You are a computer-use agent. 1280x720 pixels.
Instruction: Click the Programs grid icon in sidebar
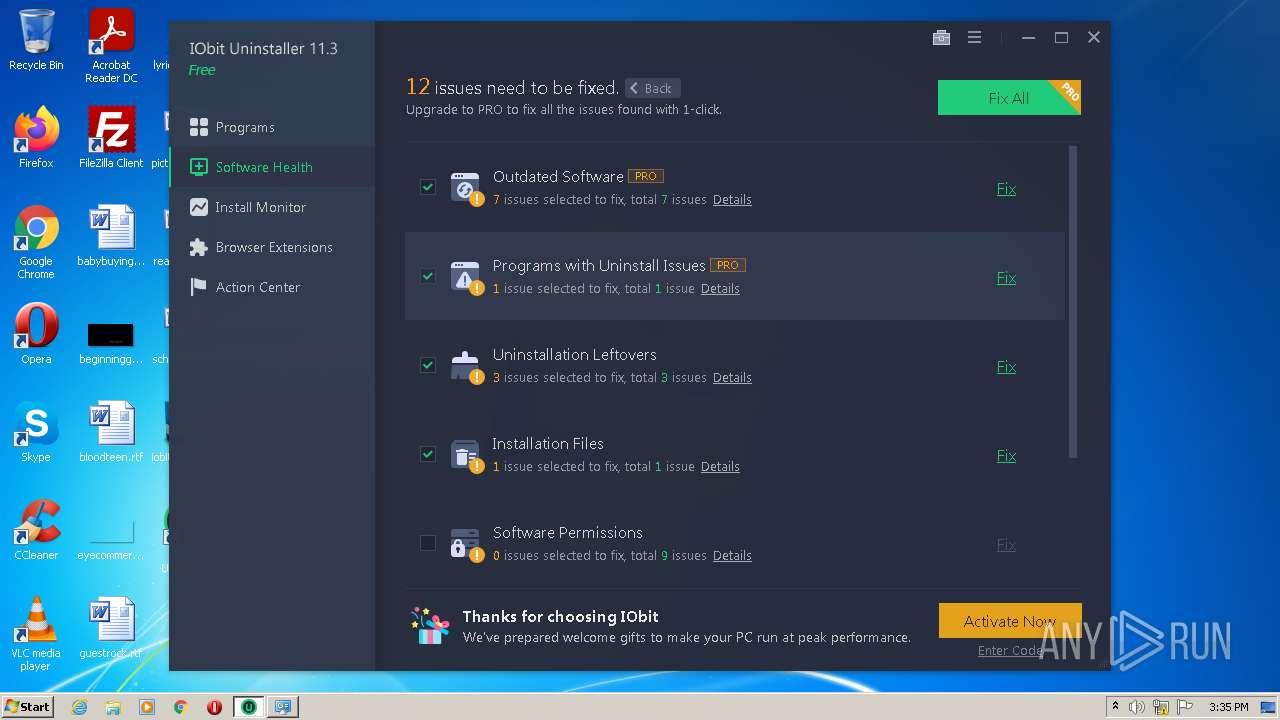click(x=199, y=127)
